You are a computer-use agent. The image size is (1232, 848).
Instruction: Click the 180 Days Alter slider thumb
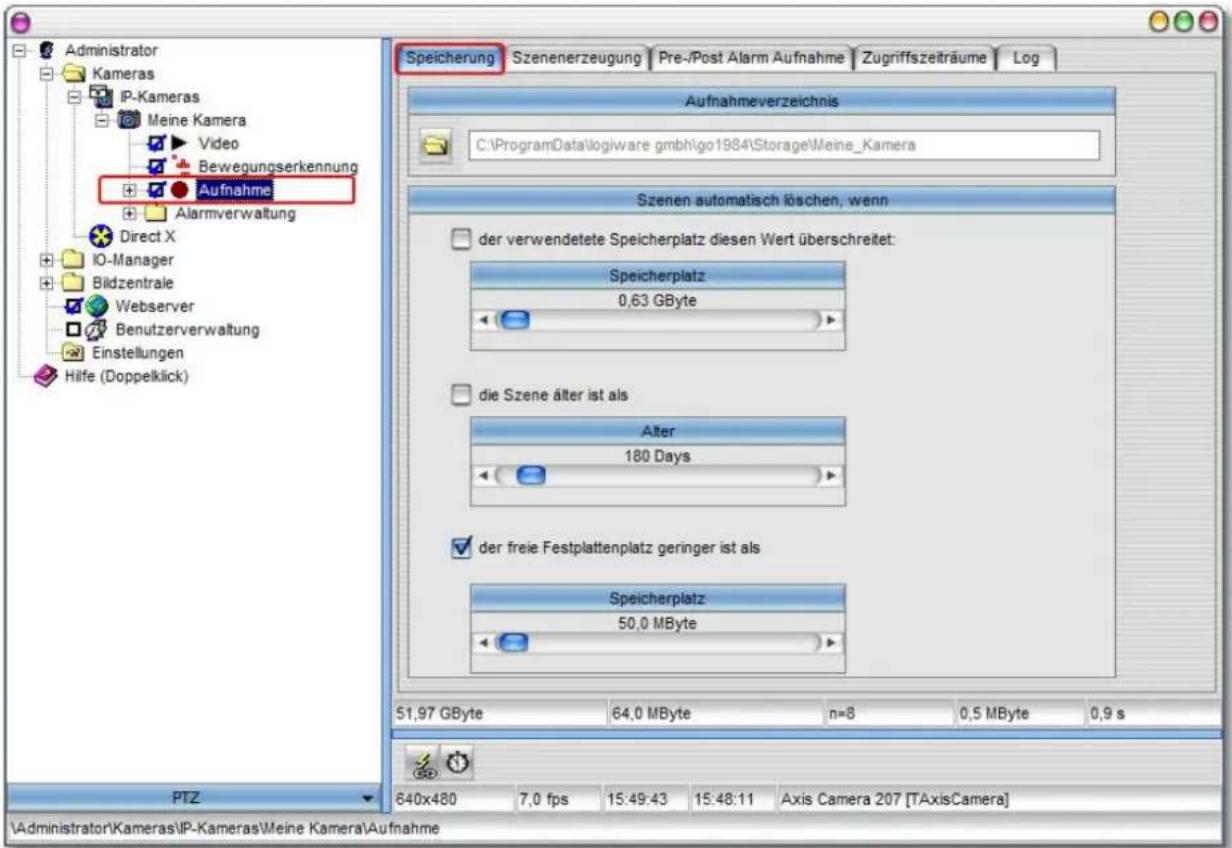click(531, 476)
